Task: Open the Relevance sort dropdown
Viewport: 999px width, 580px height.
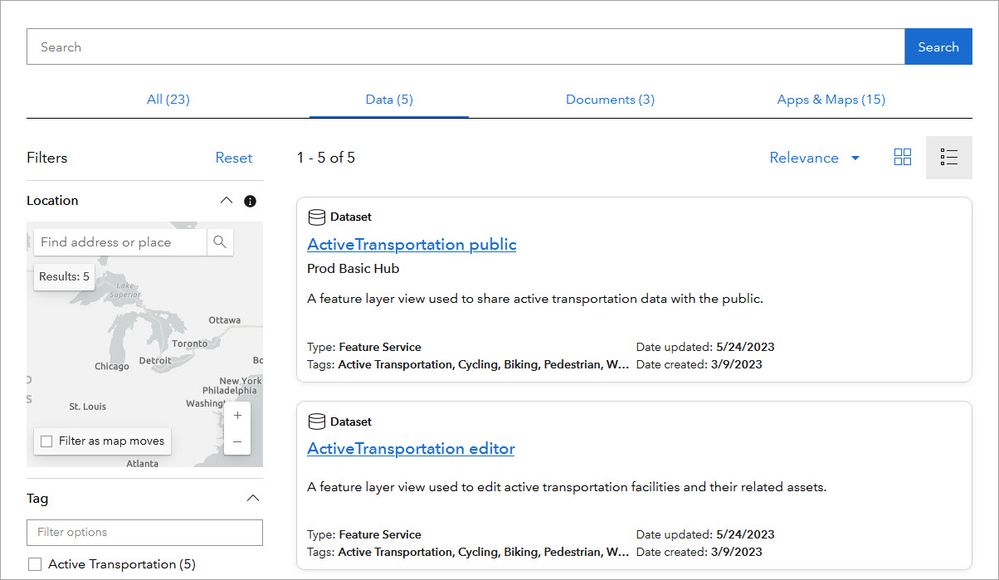Action: pos(814,158)
